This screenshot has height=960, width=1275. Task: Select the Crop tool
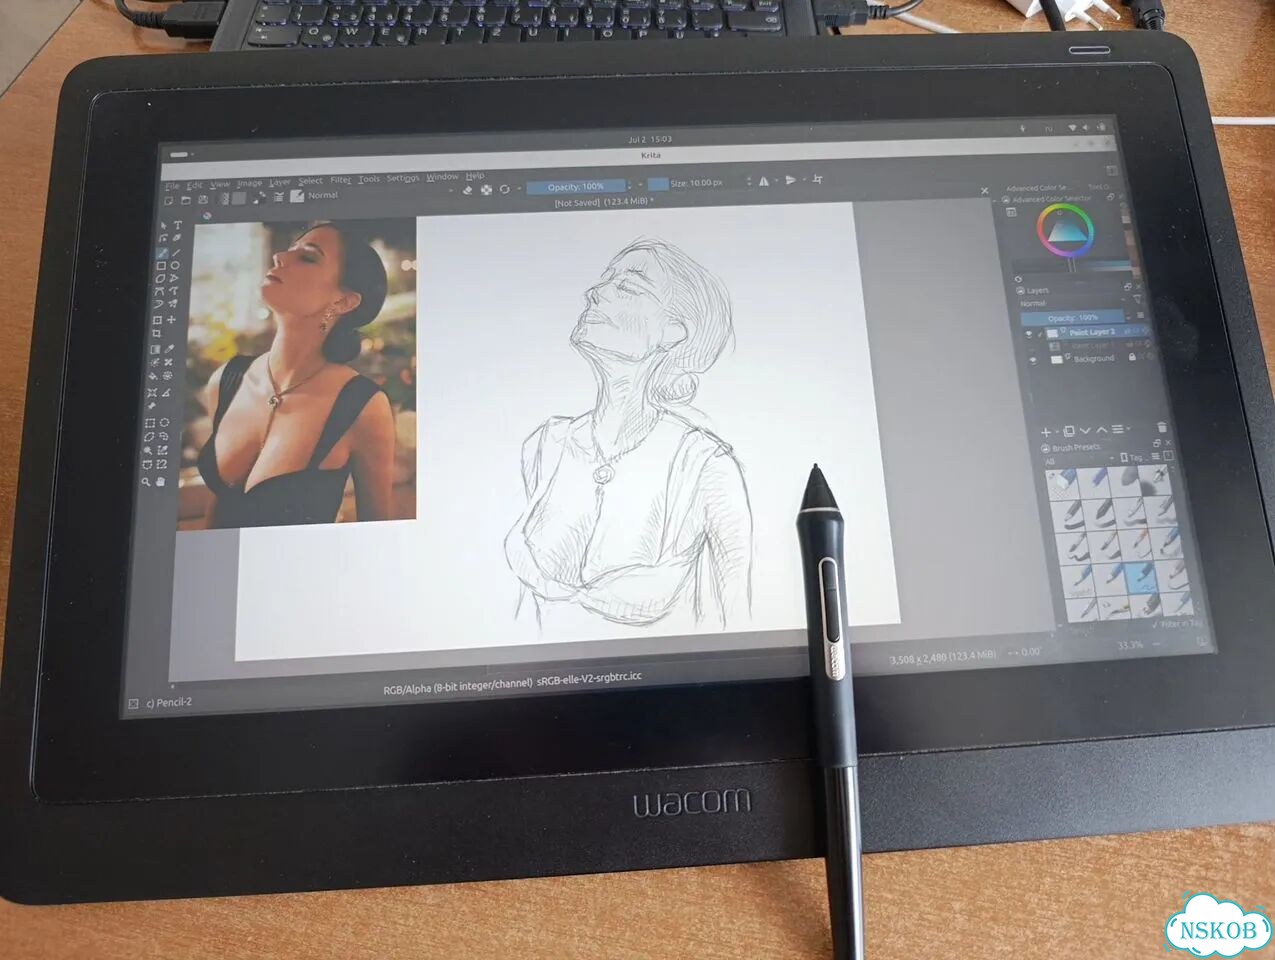[x=156, y=333]
